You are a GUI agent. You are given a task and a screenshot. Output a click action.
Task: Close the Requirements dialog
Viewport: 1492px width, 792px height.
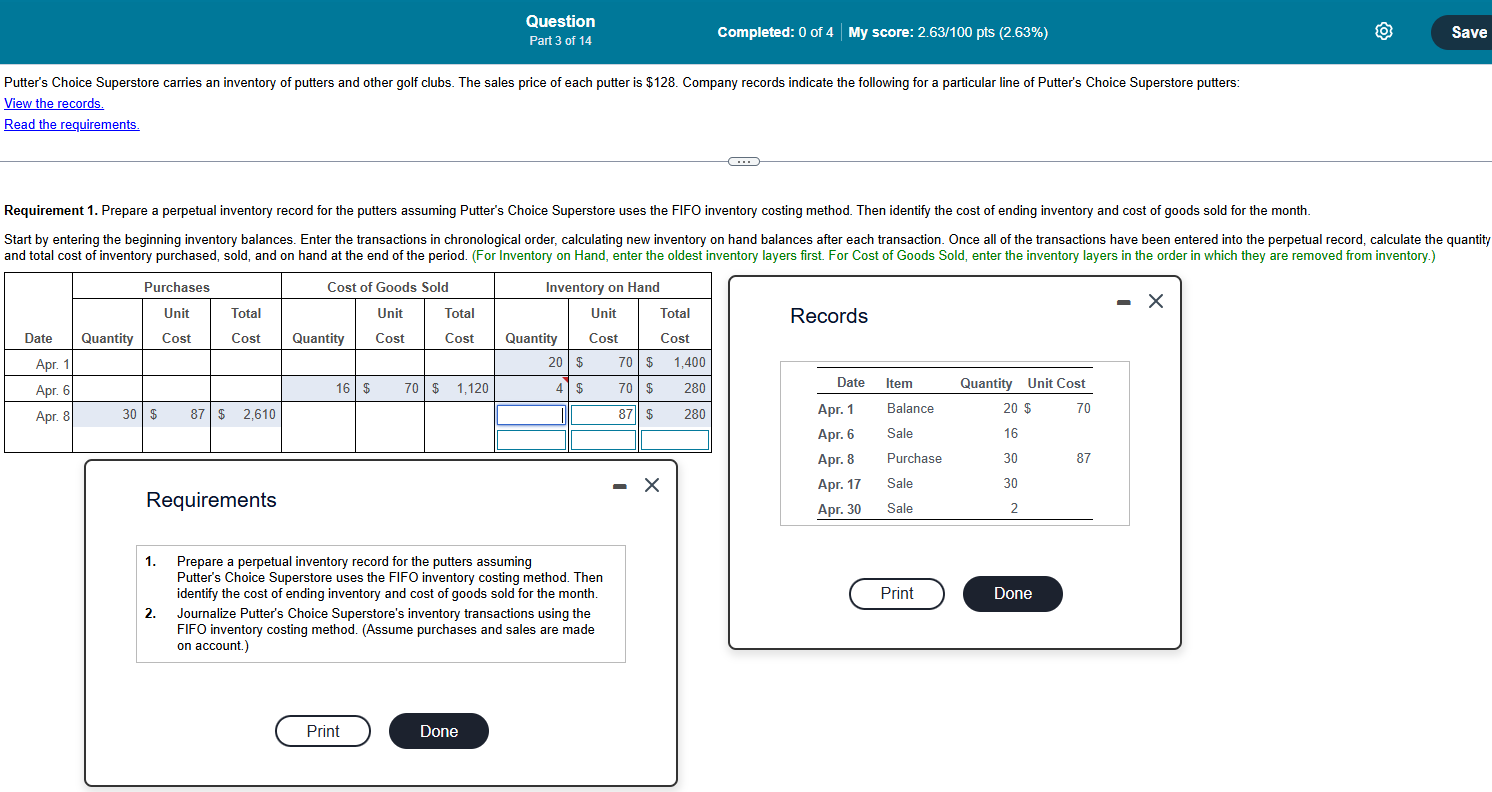point(652,486)
